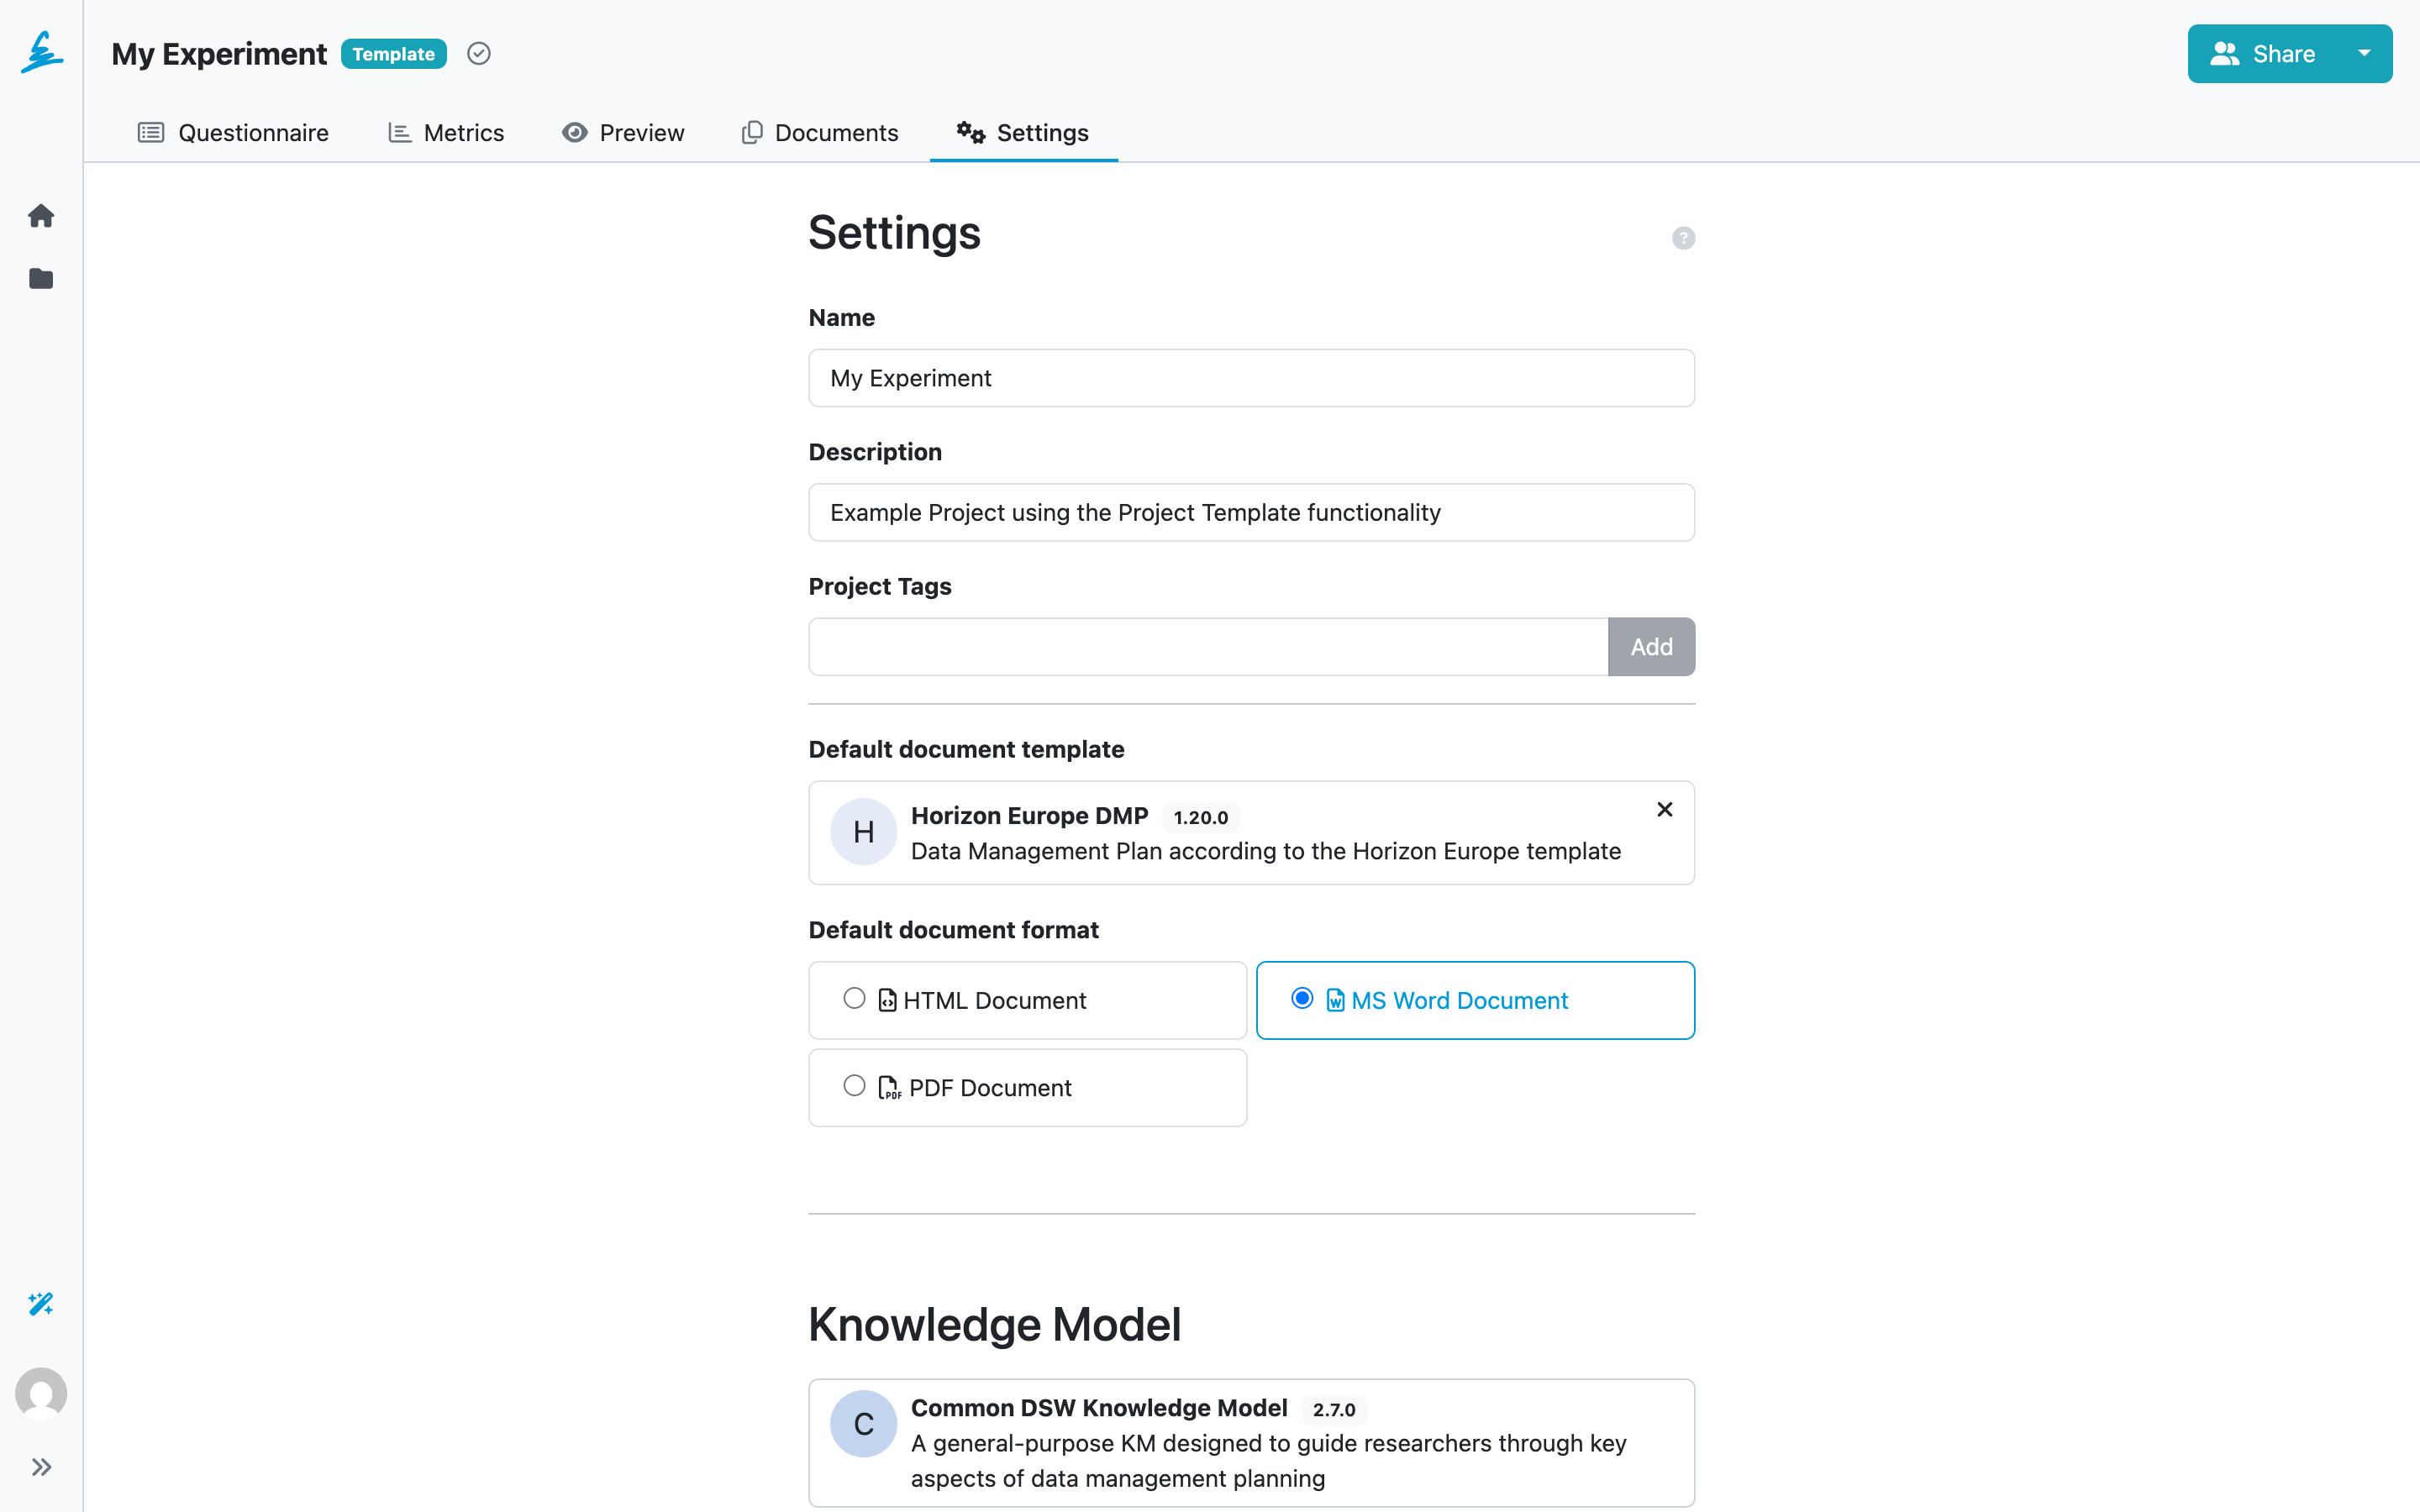Open the user profile avatar

pyautogui.click(x=41, y=1393)
